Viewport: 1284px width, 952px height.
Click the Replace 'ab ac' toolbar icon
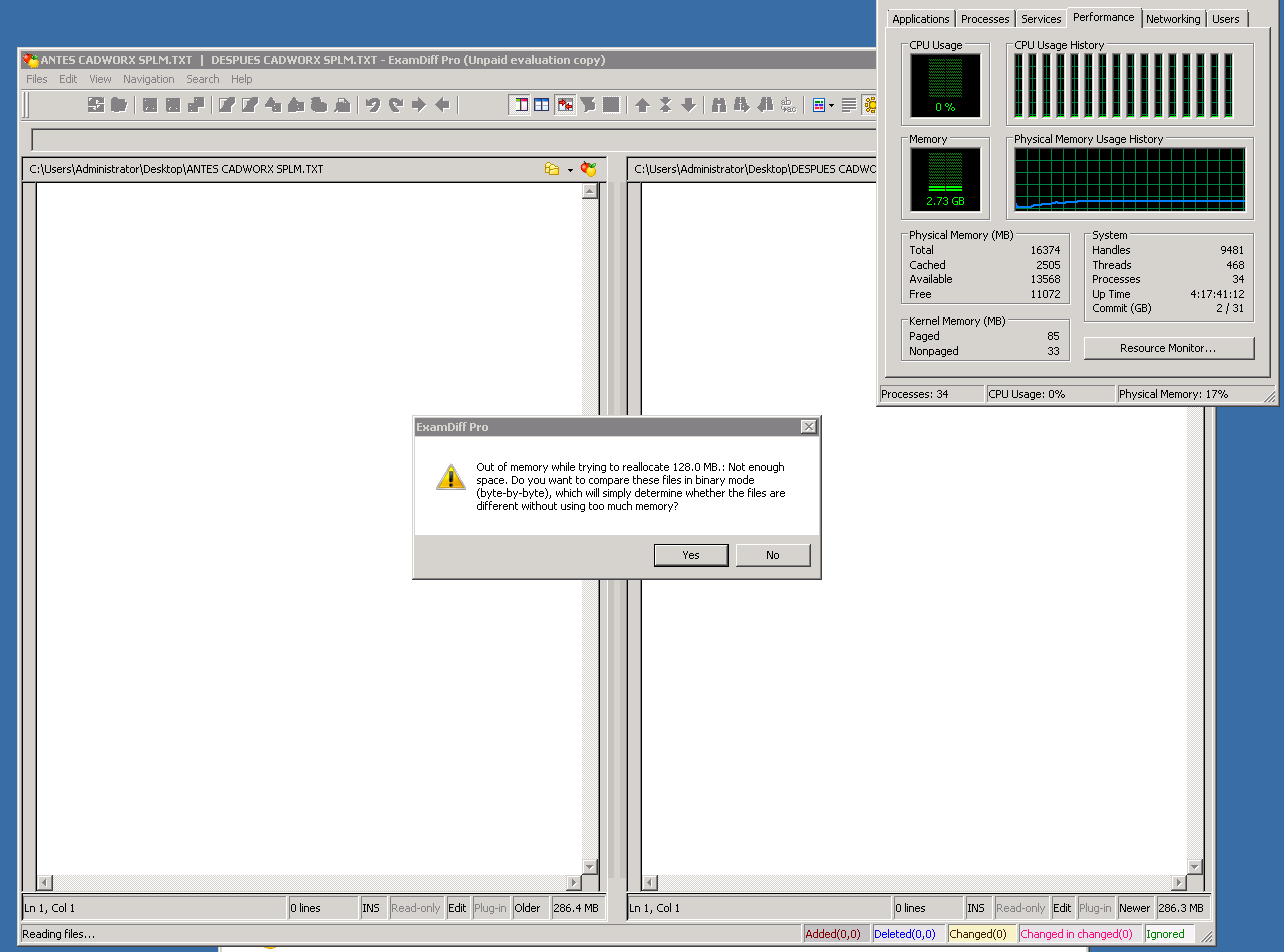(x=788, y=104)
